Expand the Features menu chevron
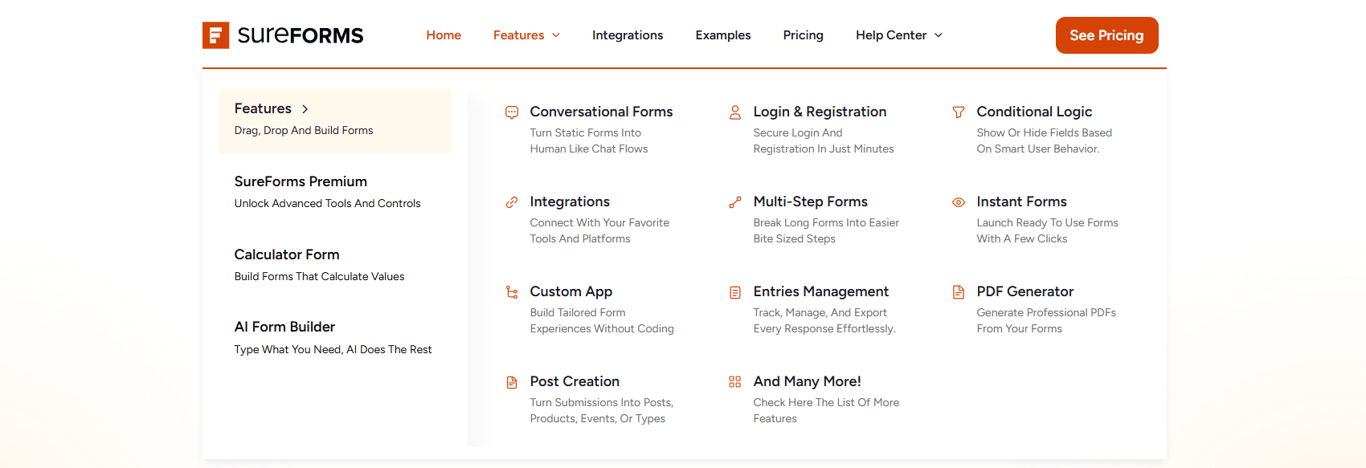Viewport: 1366px width, 468px height. [556, 35]
